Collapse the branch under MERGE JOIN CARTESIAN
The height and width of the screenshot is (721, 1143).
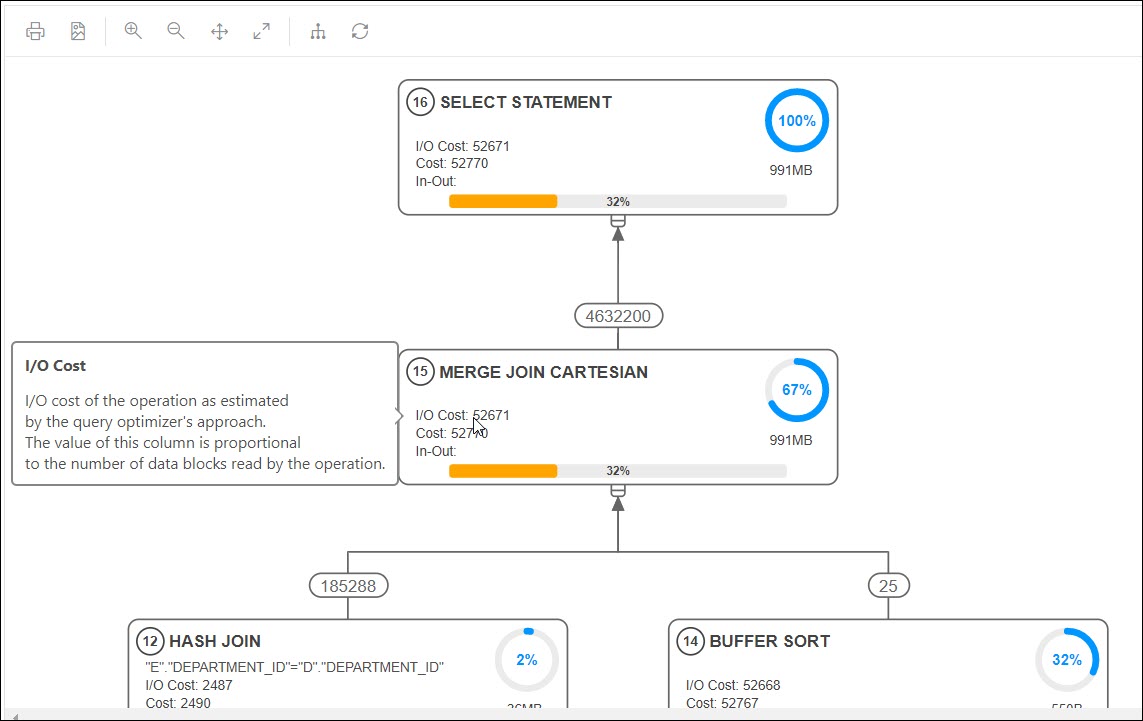(617, 490)
